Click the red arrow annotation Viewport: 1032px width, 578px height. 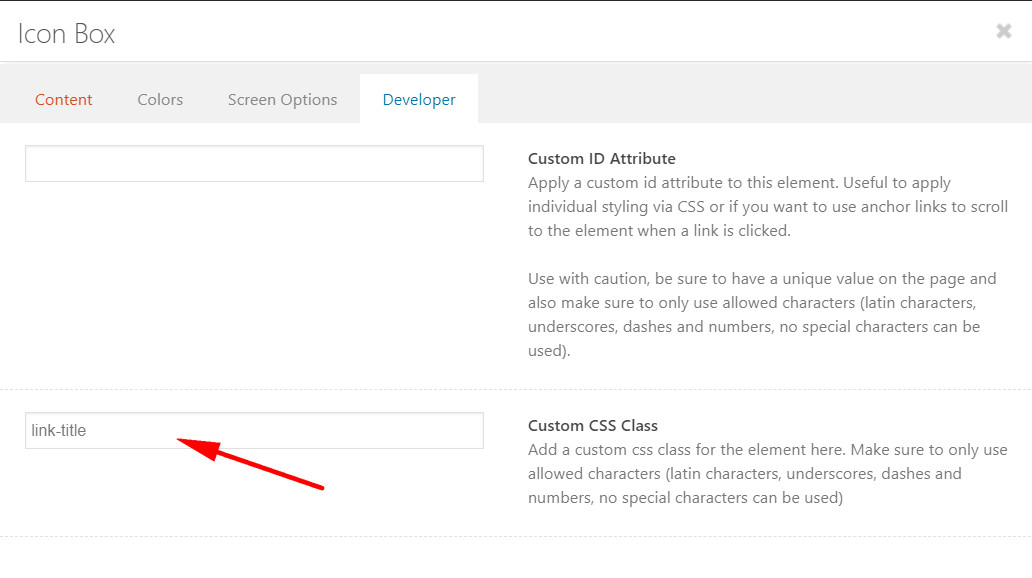250,463
